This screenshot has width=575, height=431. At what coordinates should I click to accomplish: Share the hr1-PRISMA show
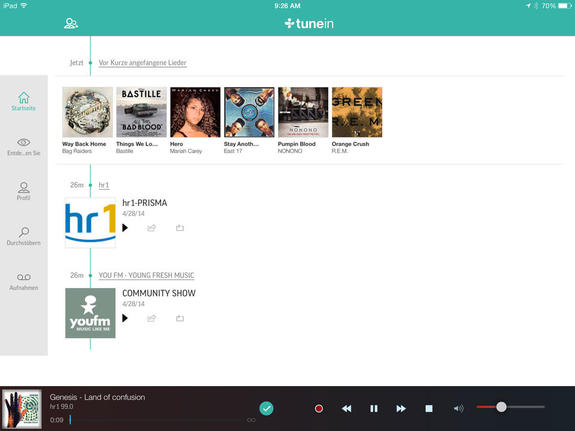151,228
